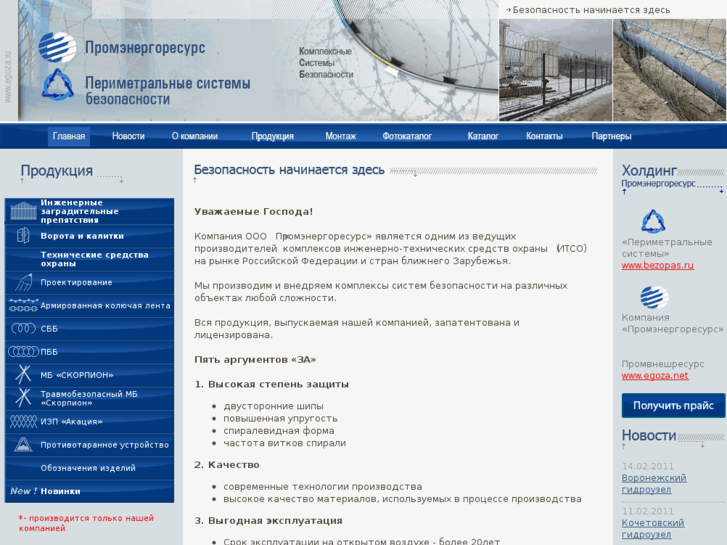Click the Промвнешресурс label in the sidebar
This screenshot has height=545, width=727.
tap(663, 364)
